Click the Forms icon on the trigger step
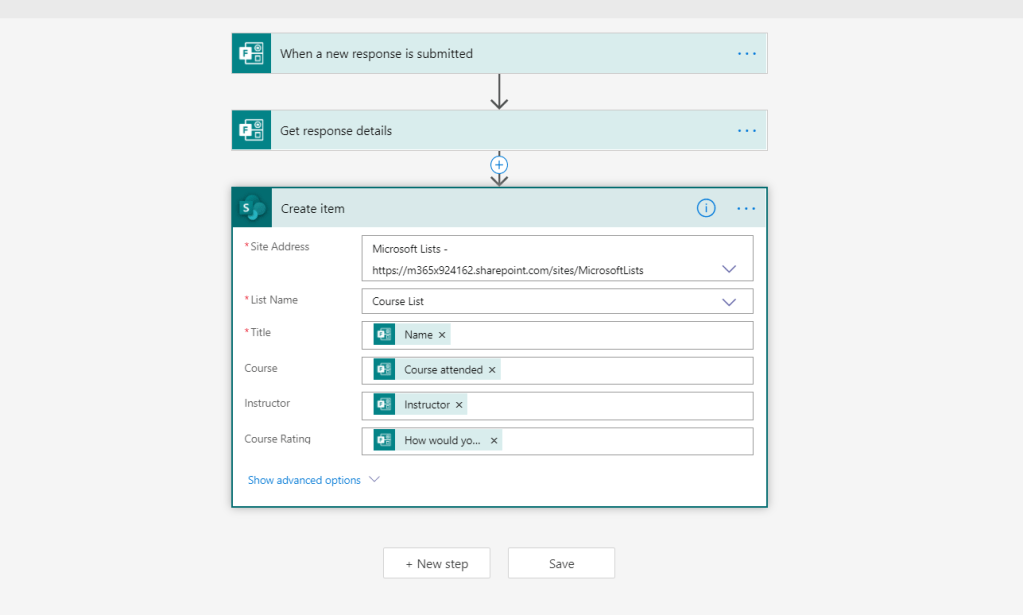 coord(251,54)
